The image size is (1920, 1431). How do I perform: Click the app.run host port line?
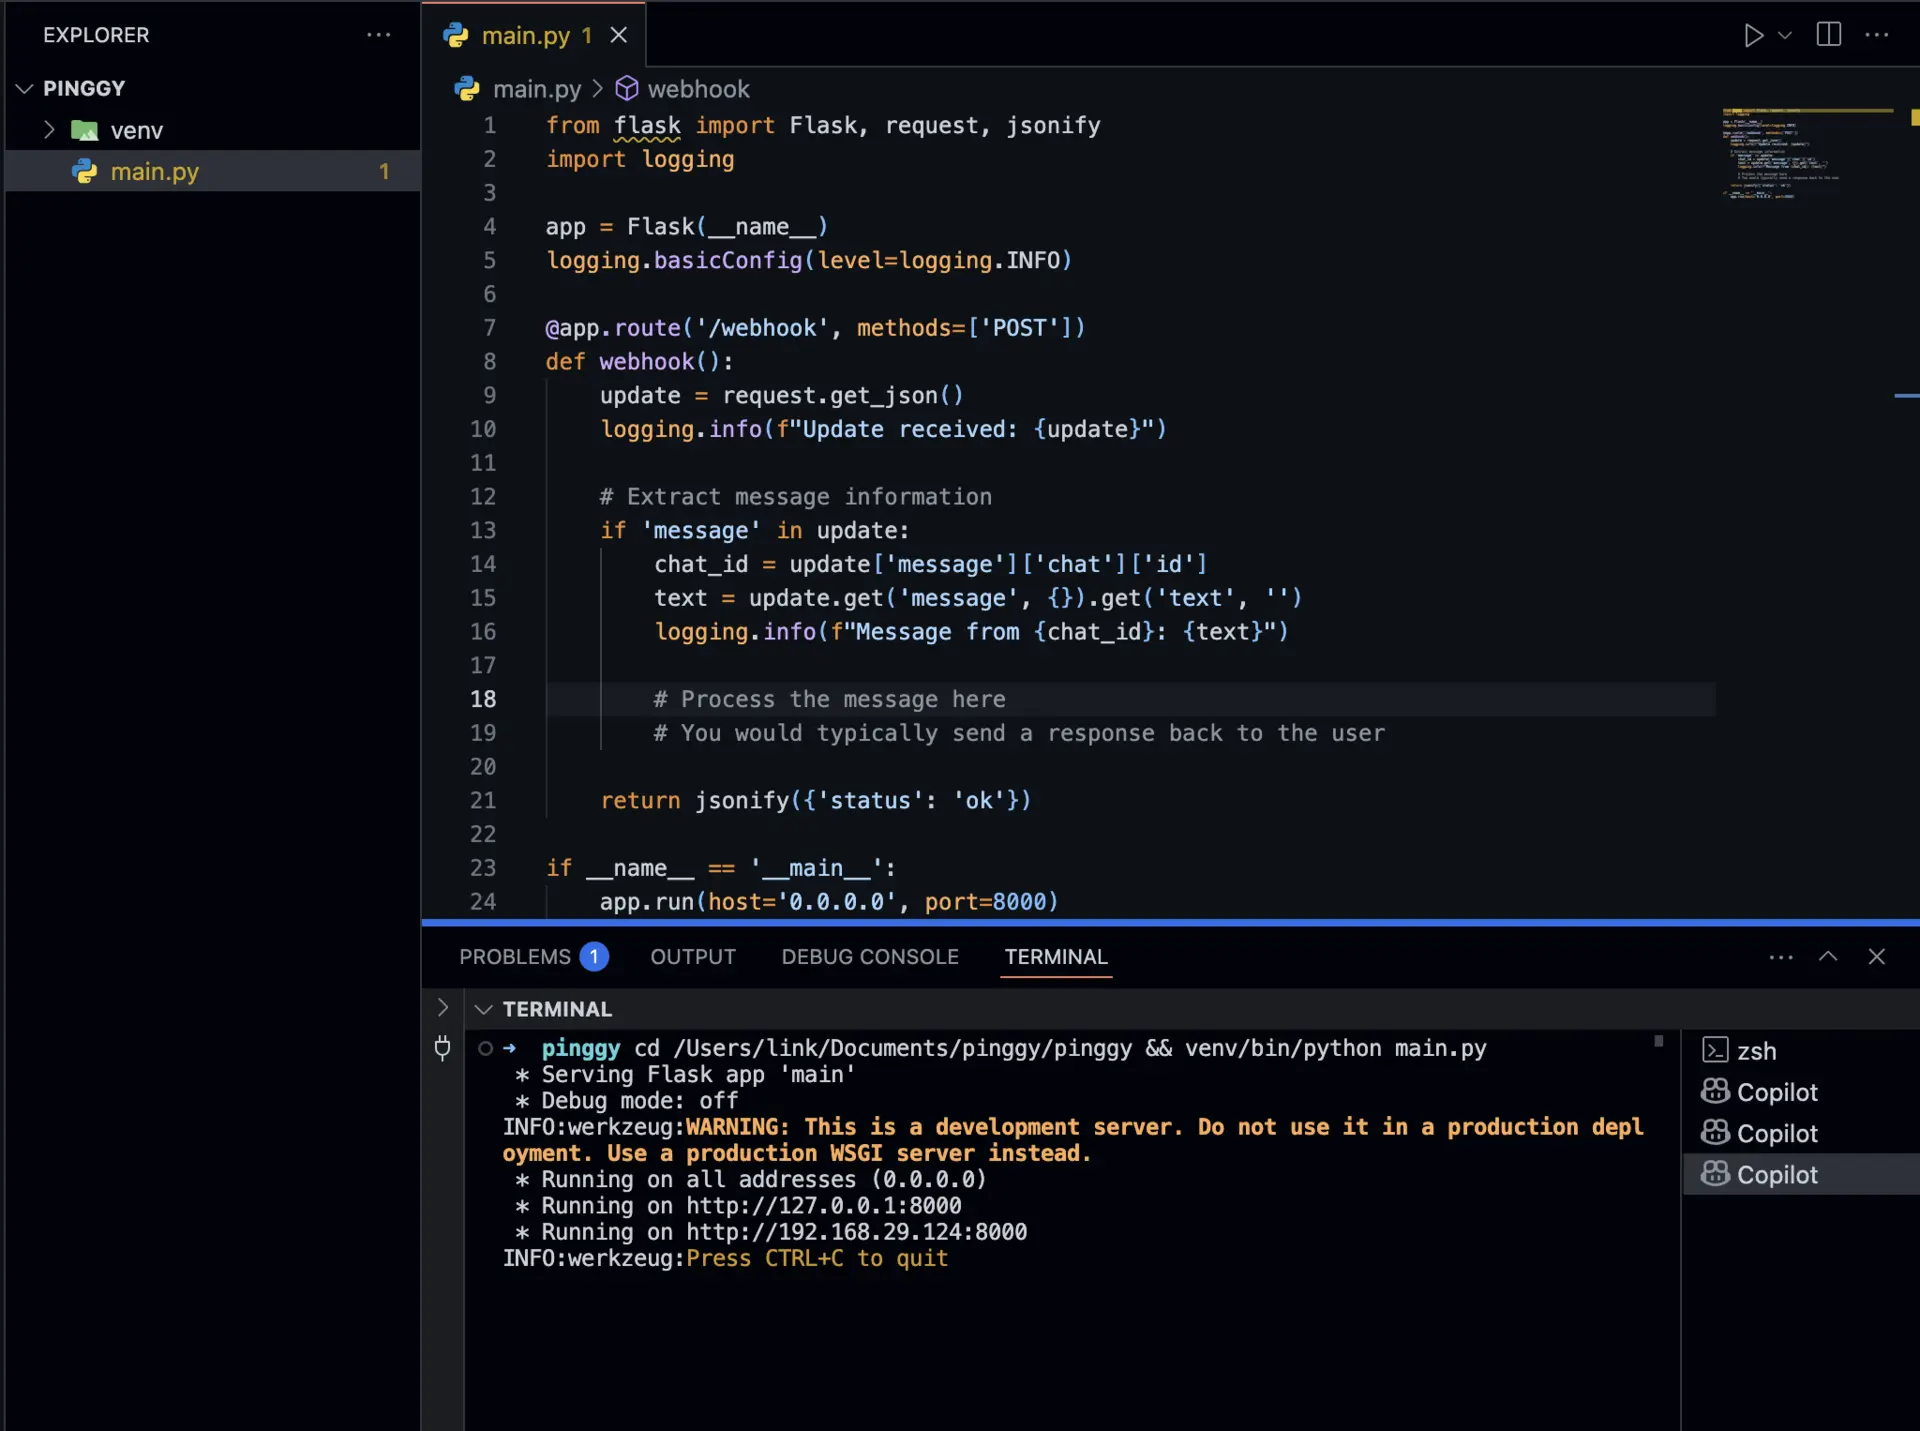click(828, 901)
